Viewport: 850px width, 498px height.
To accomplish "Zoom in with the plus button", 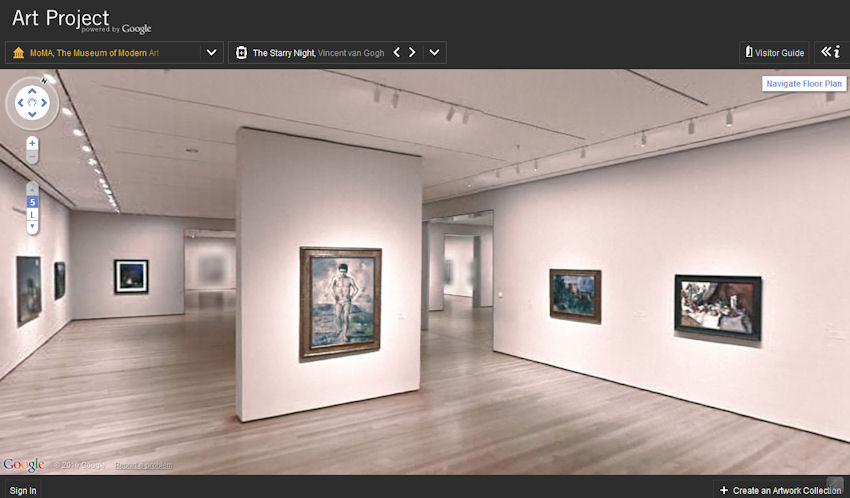I will [33, 144].
